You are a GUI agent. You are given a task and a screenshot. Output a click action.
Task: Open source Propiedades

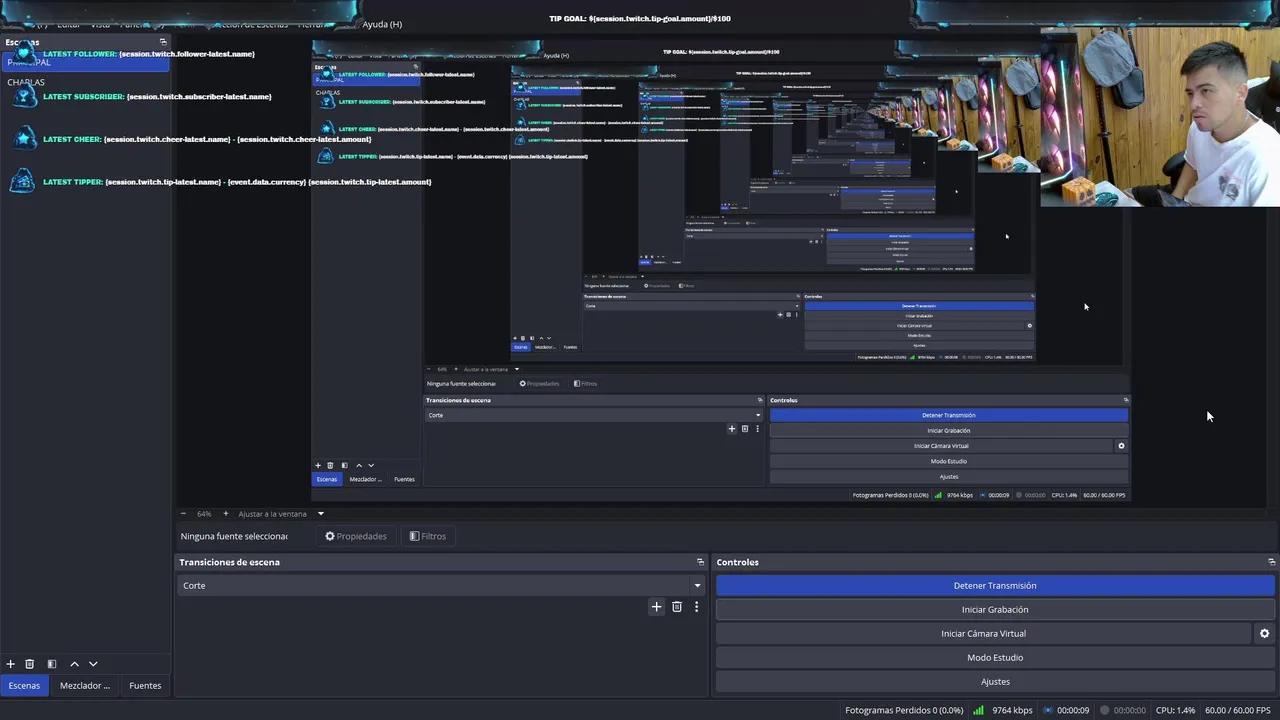(355, 536)
